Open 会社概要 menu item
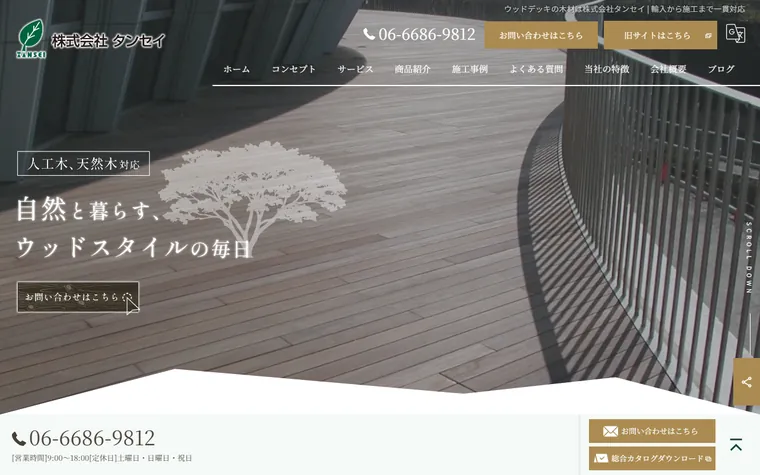The height and width of the screenshot is (475, 760). point(668,69)
